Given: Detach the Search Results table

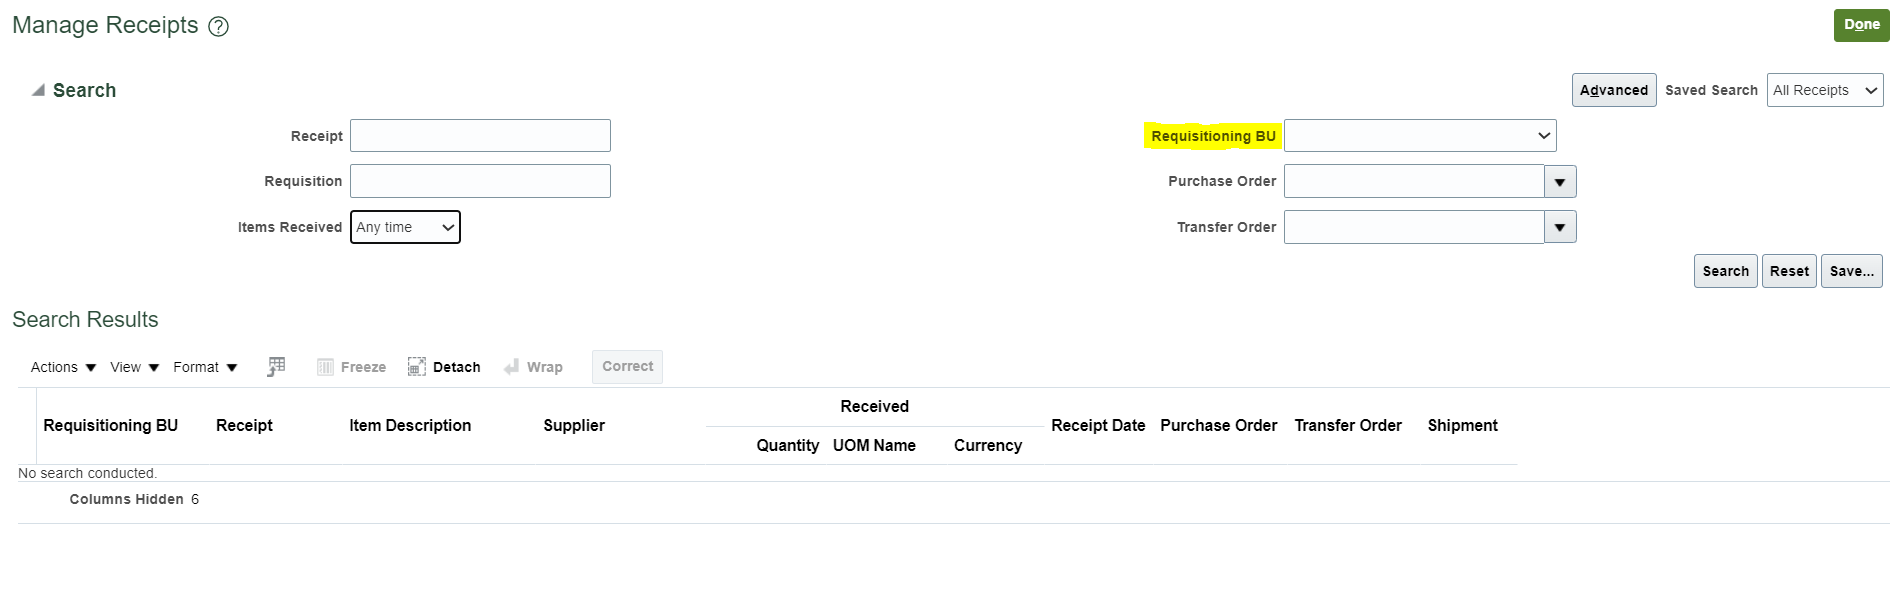Looking at the screenshot, I should (444, 366).
